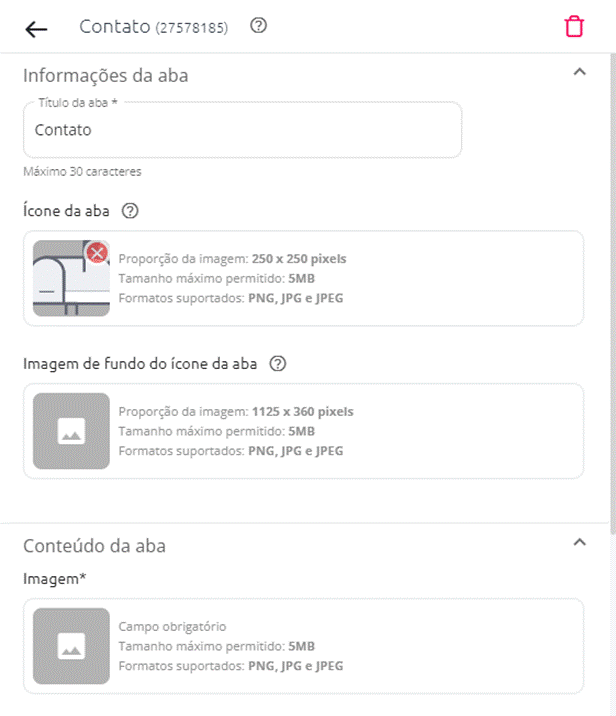Click the Informações da aba heading

pyautogui.click(x=105, y=76)
